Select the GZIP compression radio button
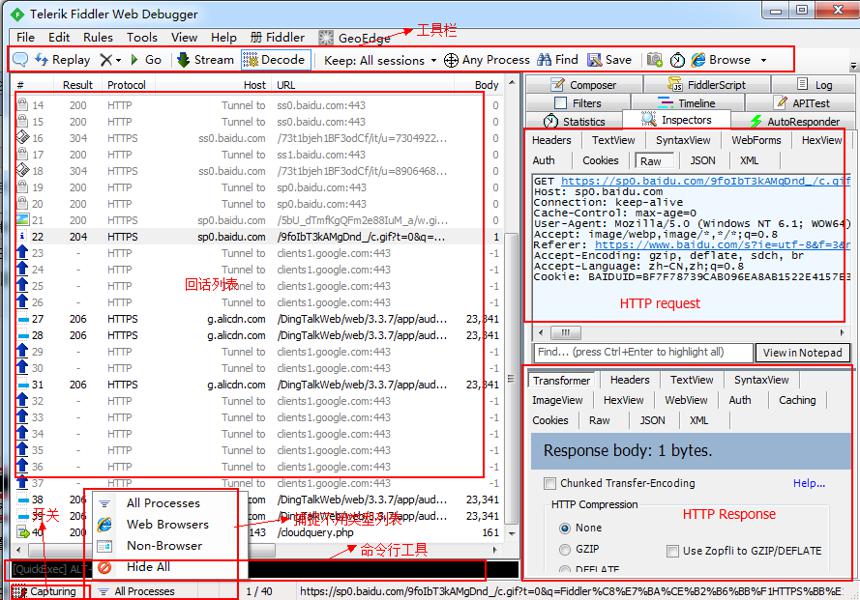 tap(564, 549)
